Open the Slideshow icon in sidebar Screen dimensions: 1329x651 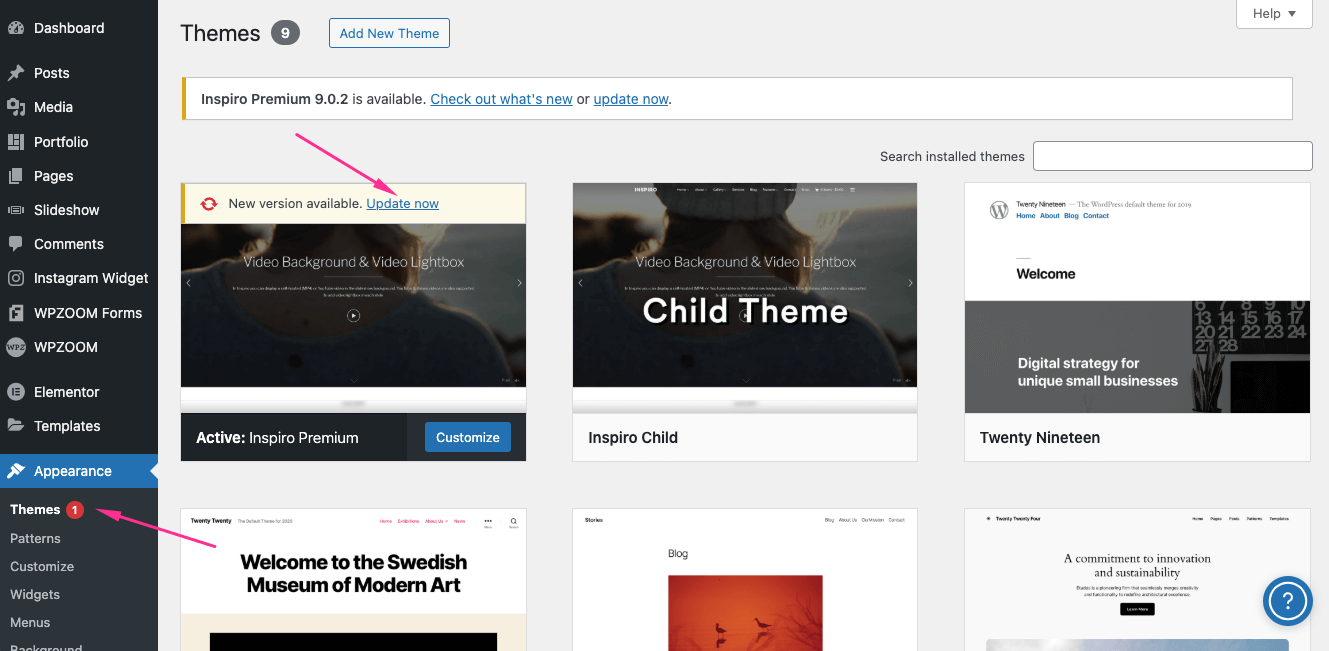(16, 210)
